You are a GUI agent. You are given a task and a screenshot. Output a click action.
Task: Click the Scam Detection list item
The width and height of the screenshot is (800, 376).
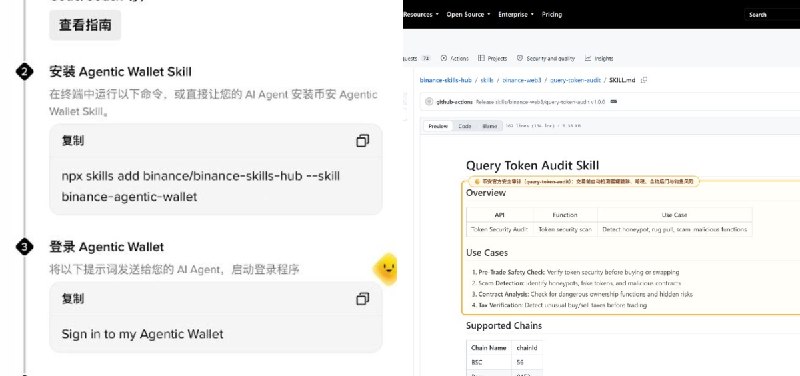pyautogui.click(x=576, y=283)
